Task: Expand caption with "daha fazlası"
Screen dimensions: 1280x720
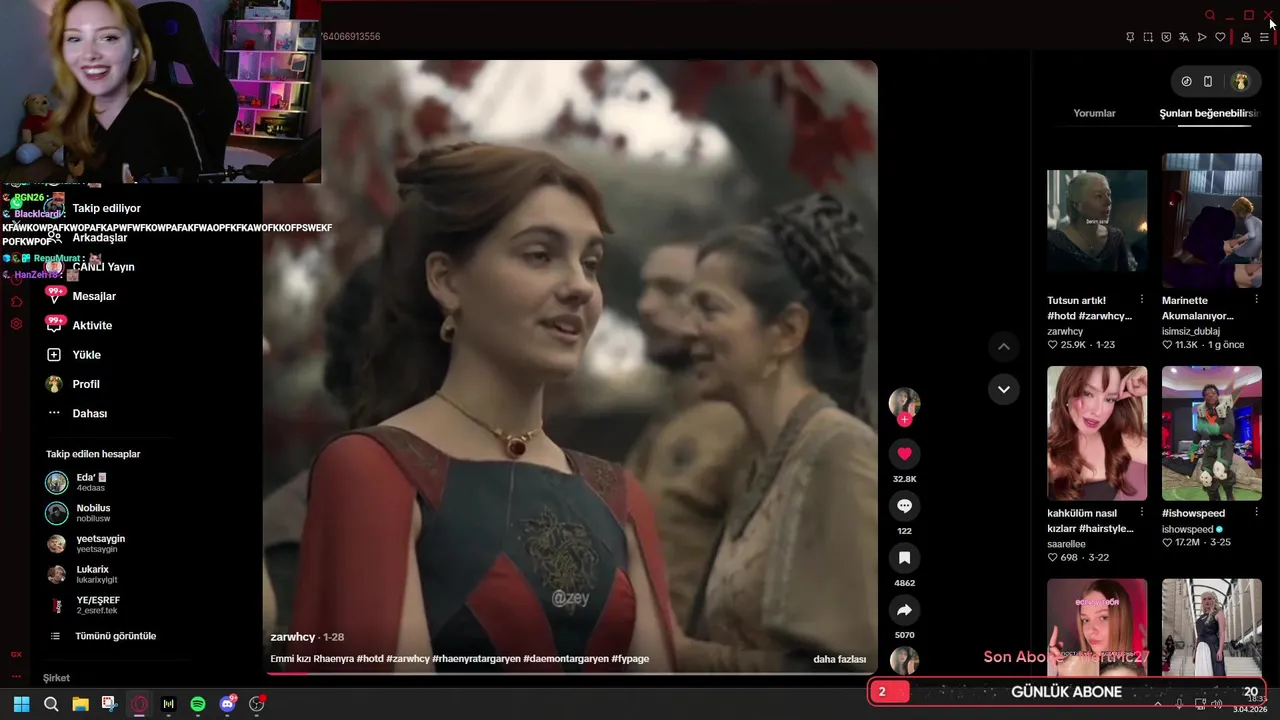Action: coord(839,659)
